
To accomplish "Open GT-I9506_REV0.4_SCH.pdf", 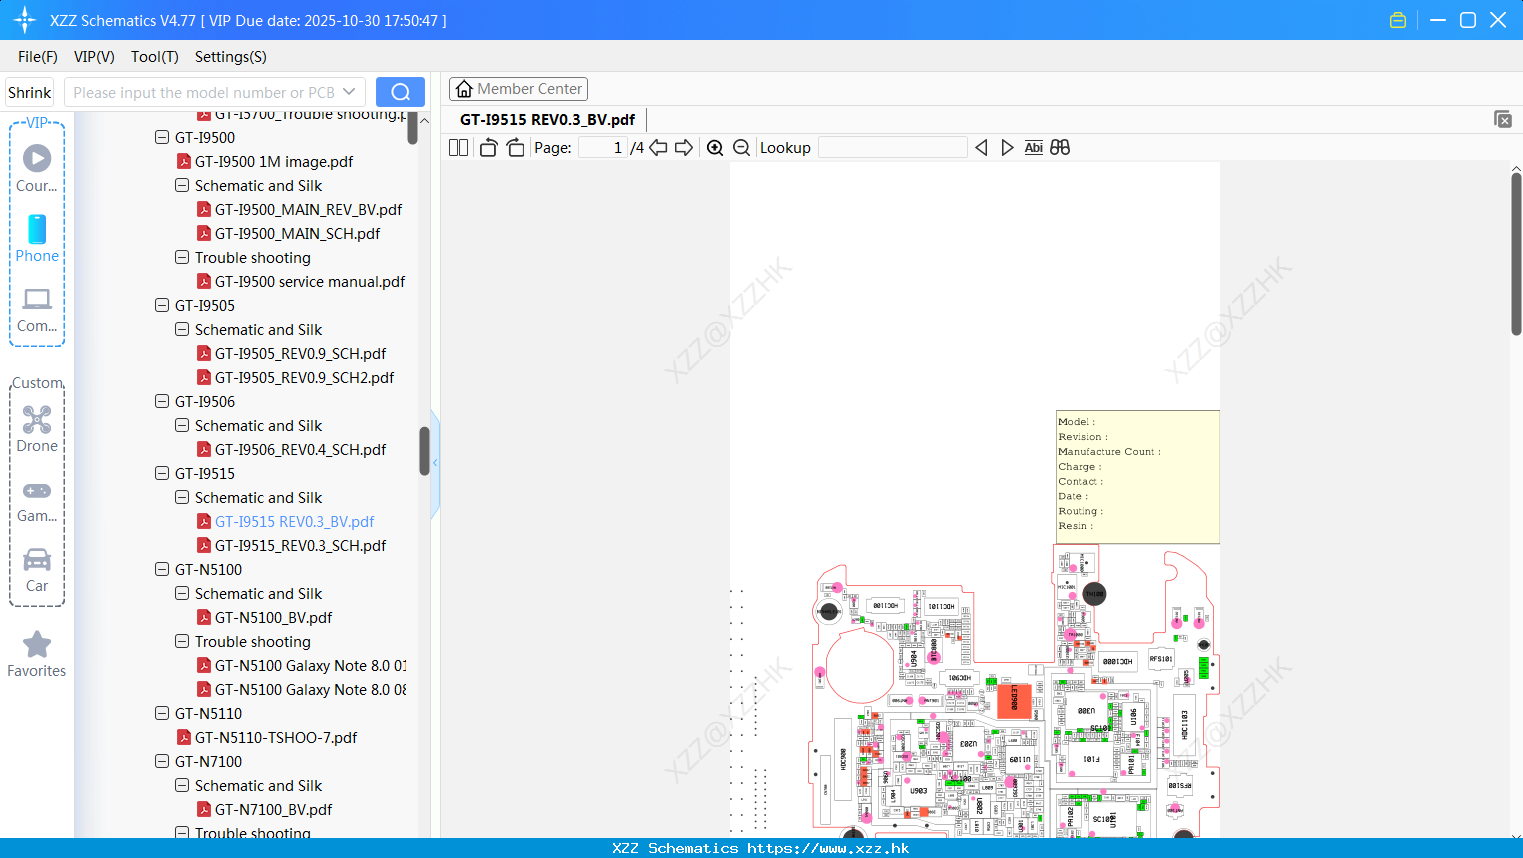I will click(300, 449).
